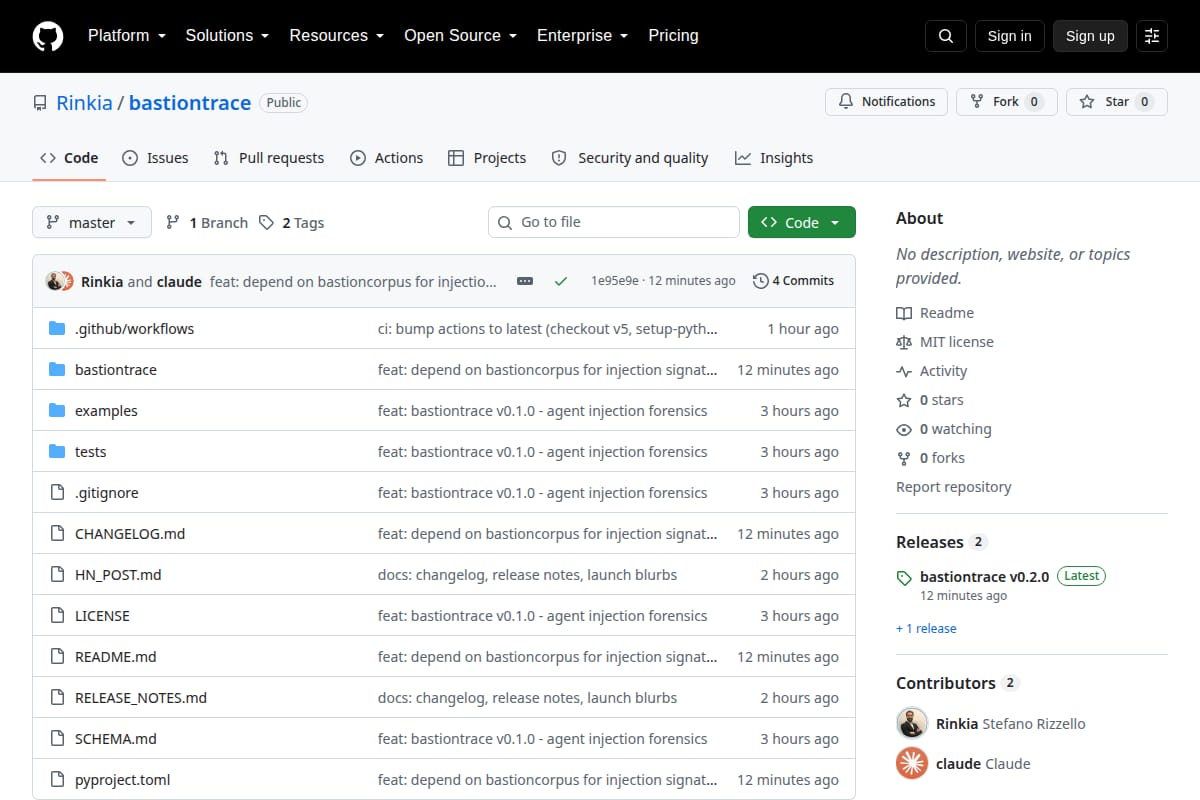The height and width of the screenshot is (800, 1200).
Task: Click the Rinkia commit author avatar
Action: tap(55, 281)
